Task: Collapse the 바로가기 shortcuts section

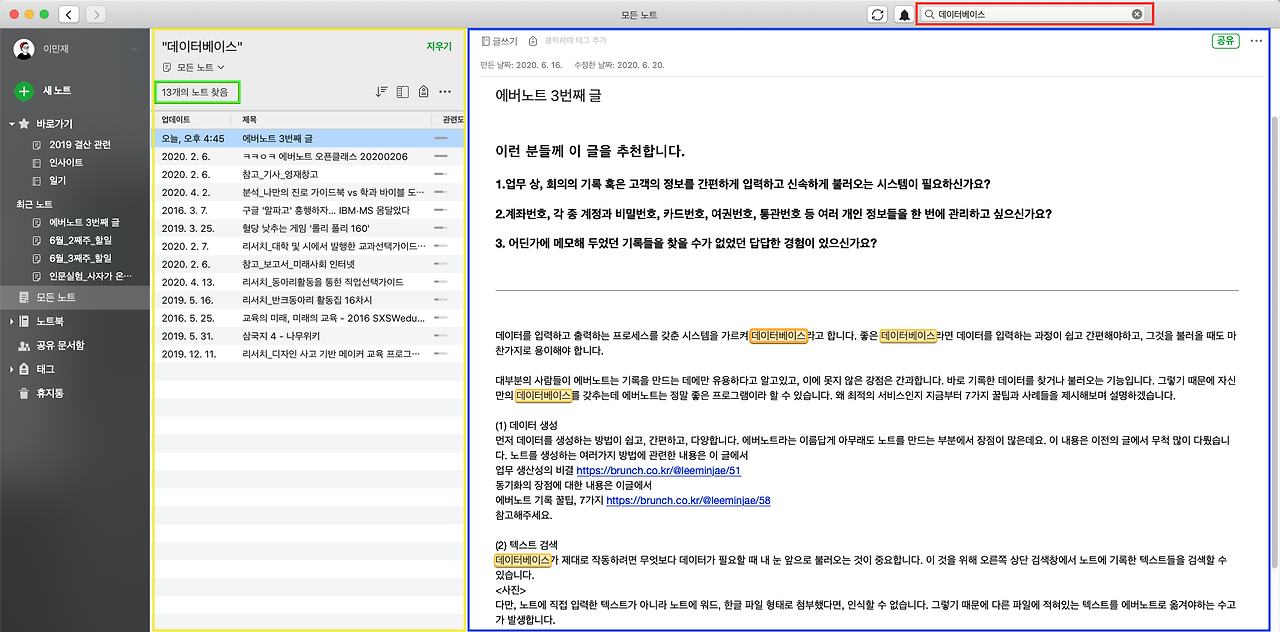Action: 12,124
